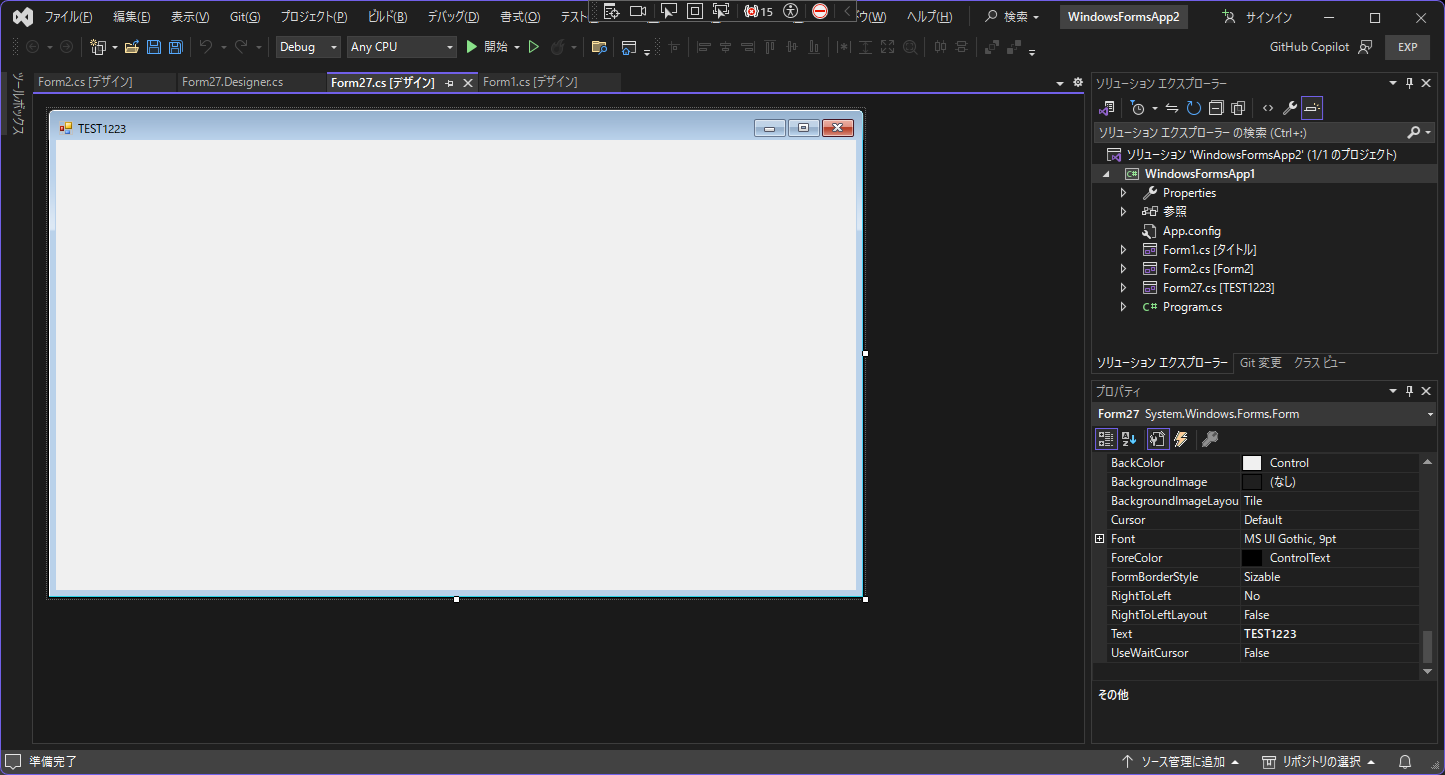The image size is (1445, 775).
Task: Show Events in the Properties window
Action: (x=1181, y=438)
